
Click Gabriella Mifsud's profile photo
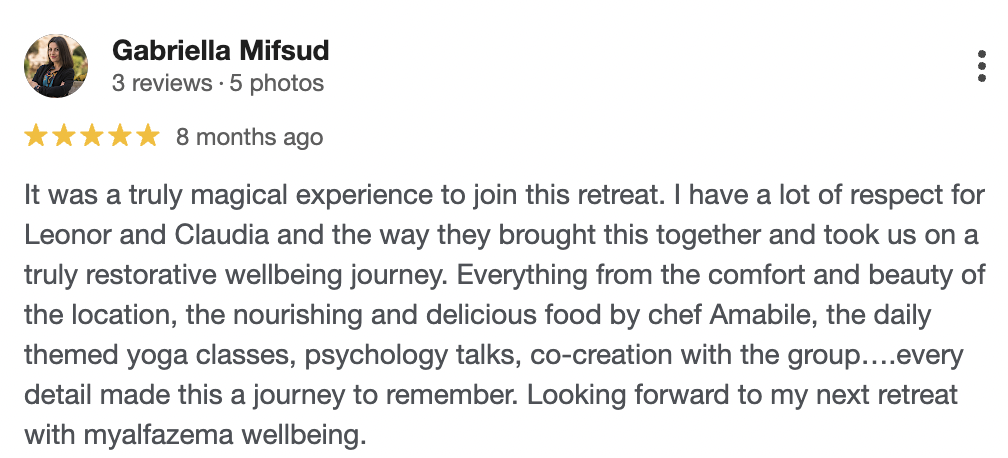(56, 66)
